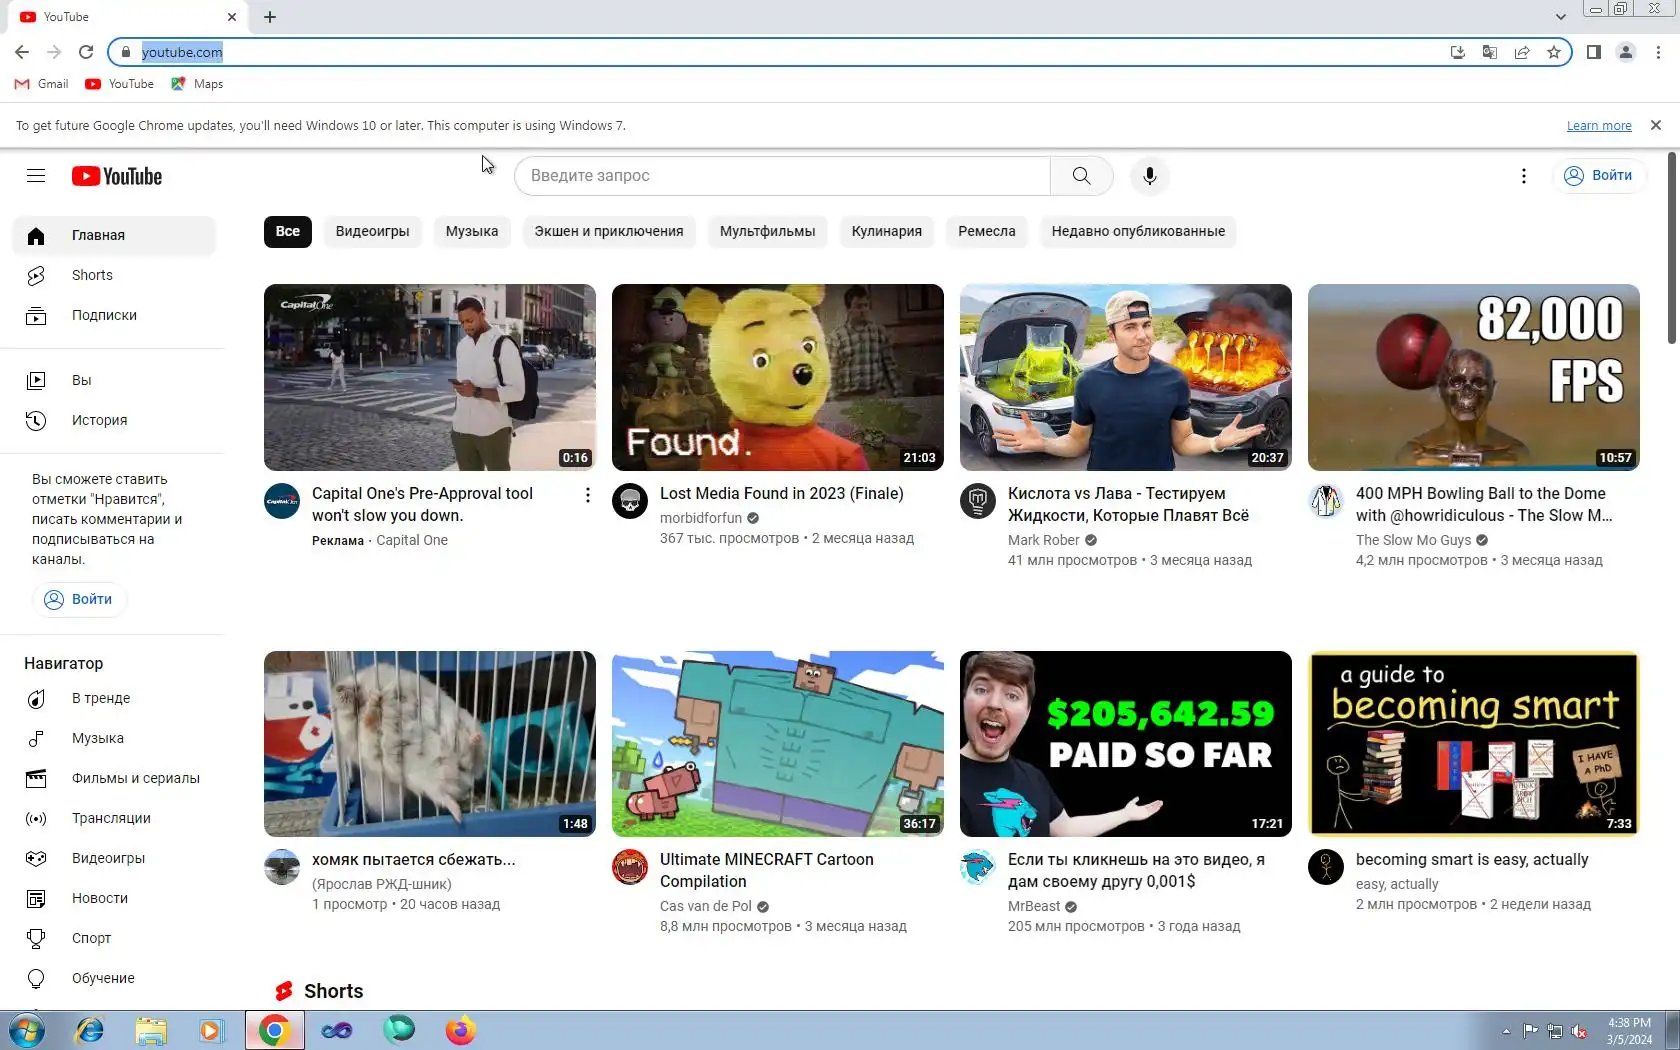
Task: Select the Недавно опубликованные chip
Action: [x=1138, y=231]
